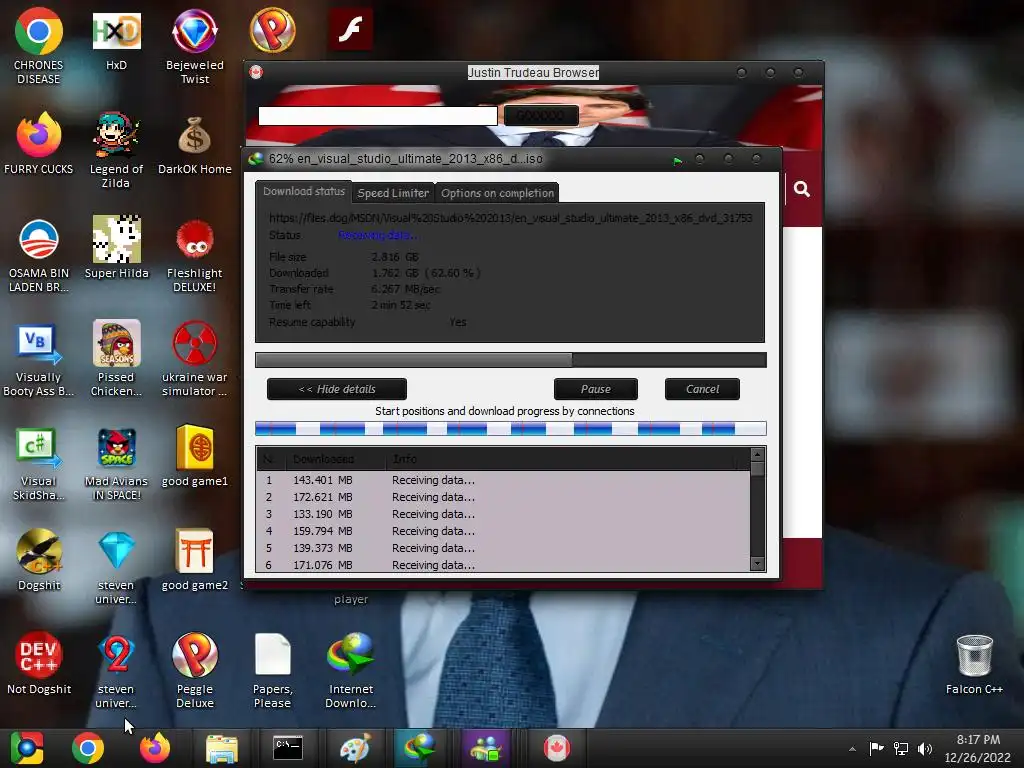
Task: Open Legend of Zilda shortcut
Action: pos(116,151)
